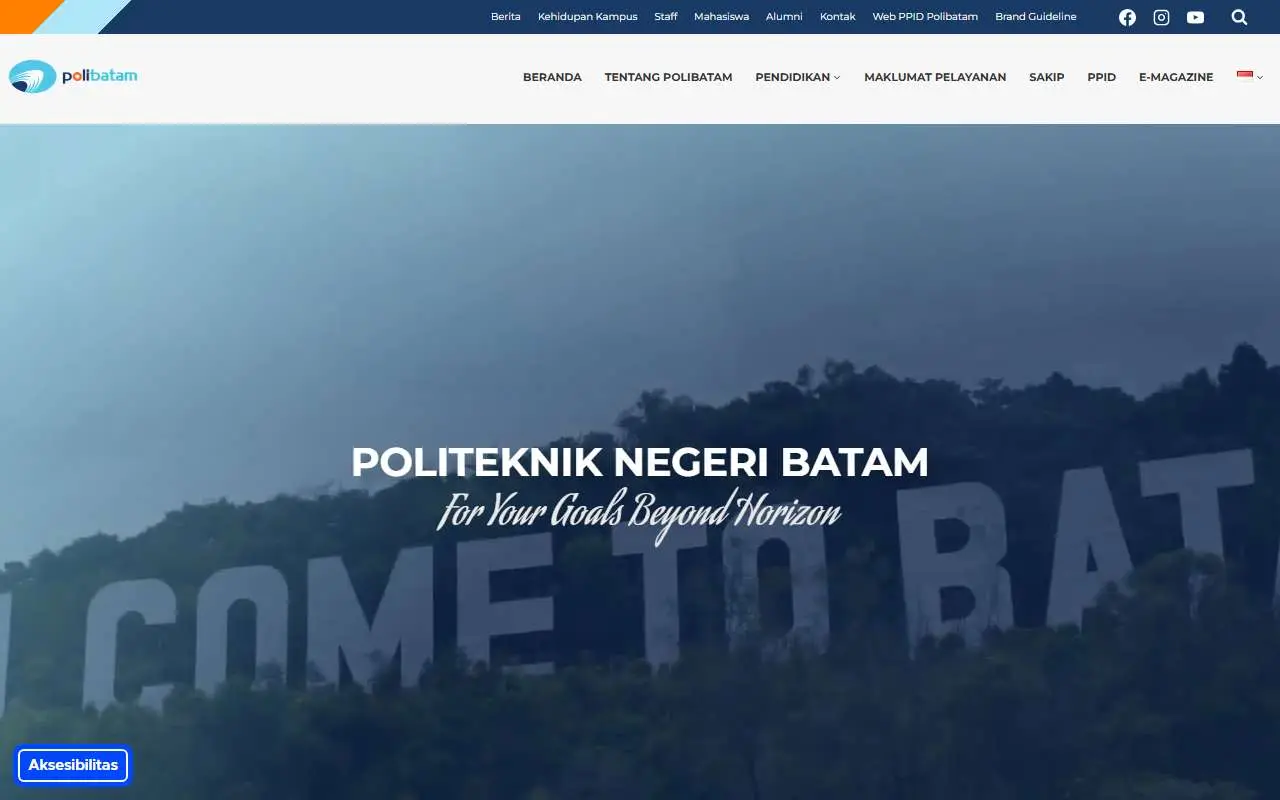Open the Brand Guideline link
The height and width of the screenshot is (800, 1280).
coord(1036,17)
